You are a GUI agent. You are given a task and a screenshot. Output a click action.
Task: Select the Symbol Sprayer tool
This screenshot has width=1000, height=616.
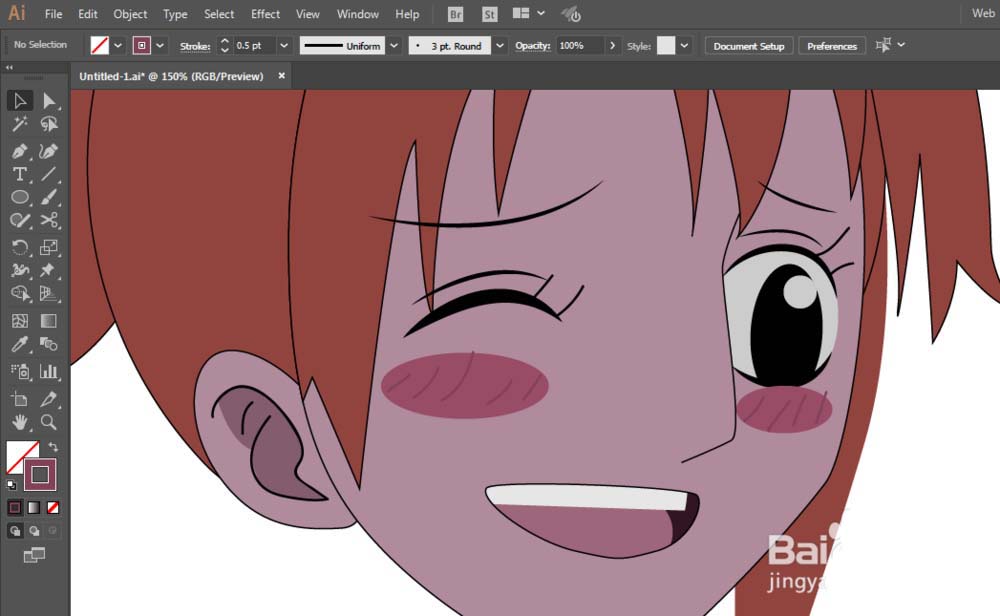(20, 372)
